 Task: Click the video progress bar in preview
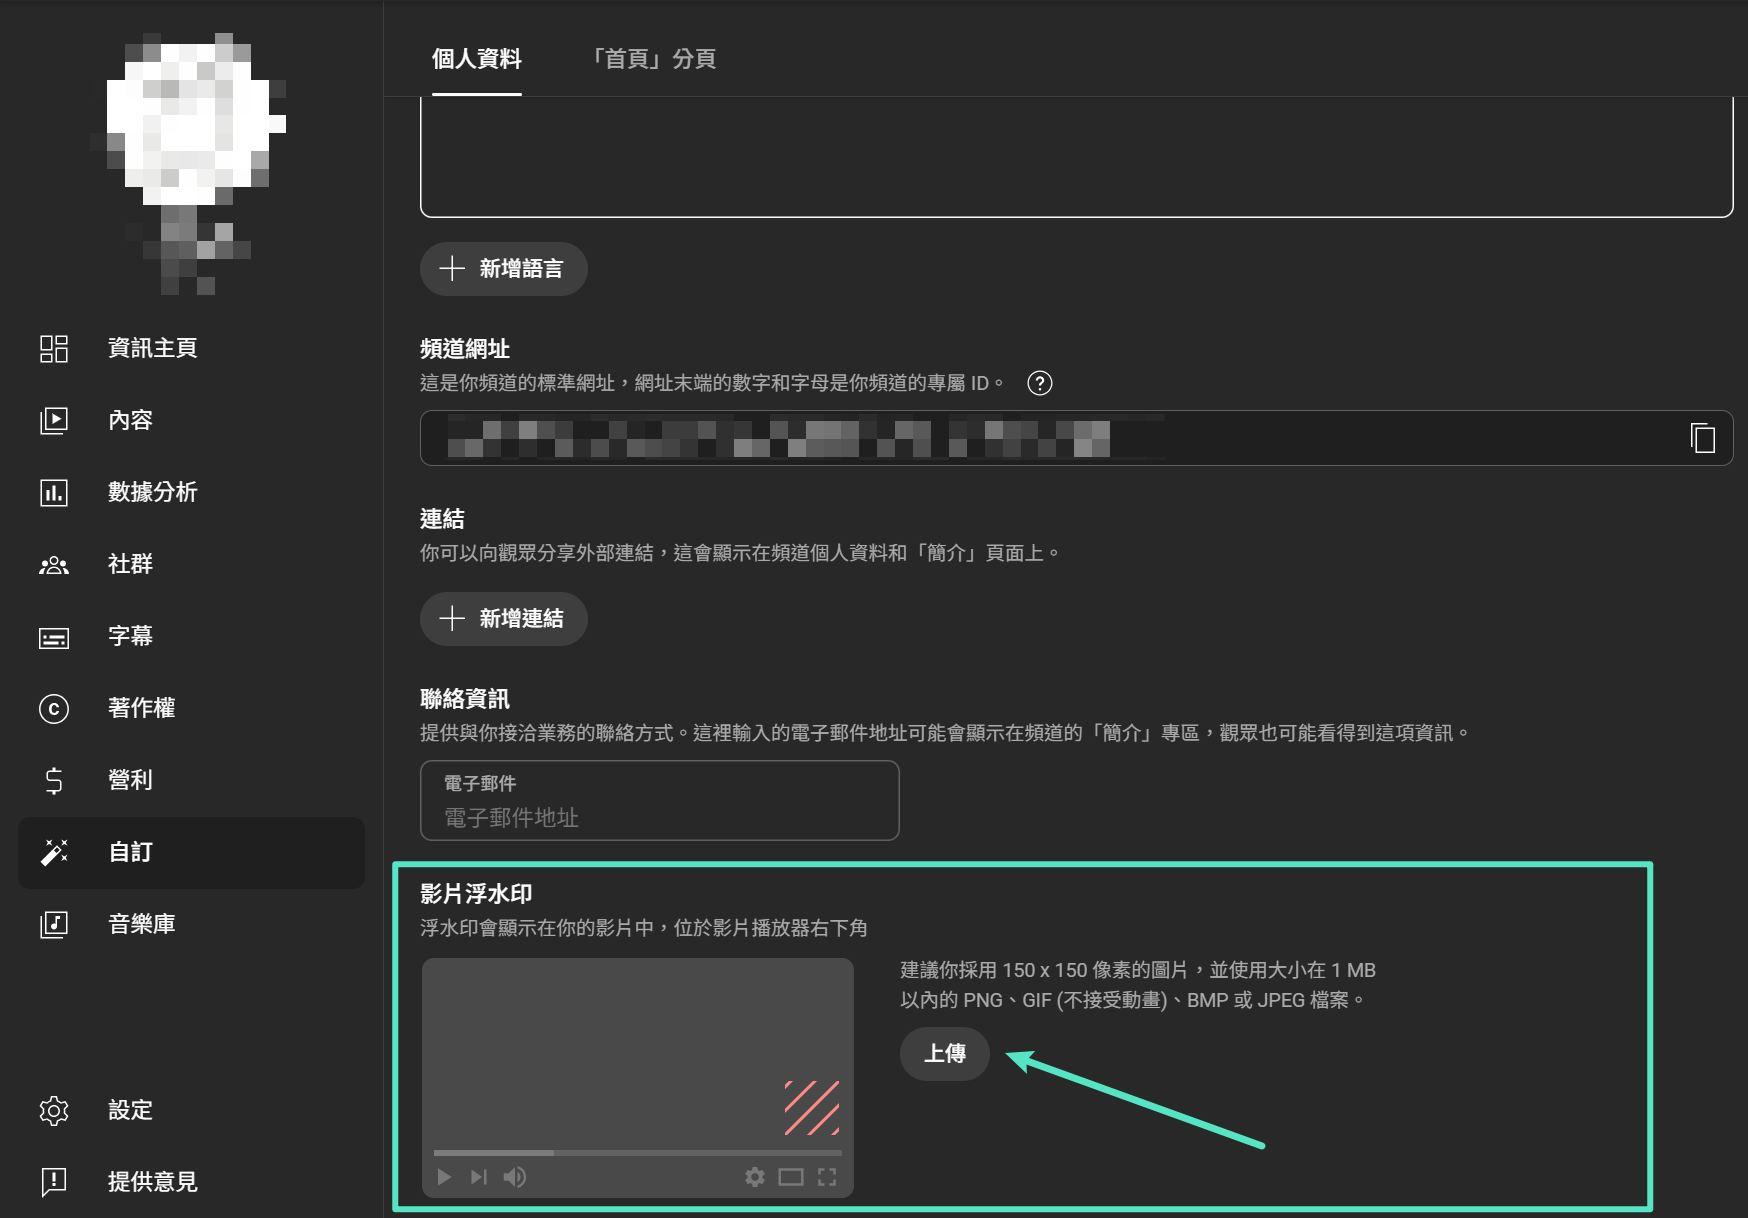tap(635, 1152)
